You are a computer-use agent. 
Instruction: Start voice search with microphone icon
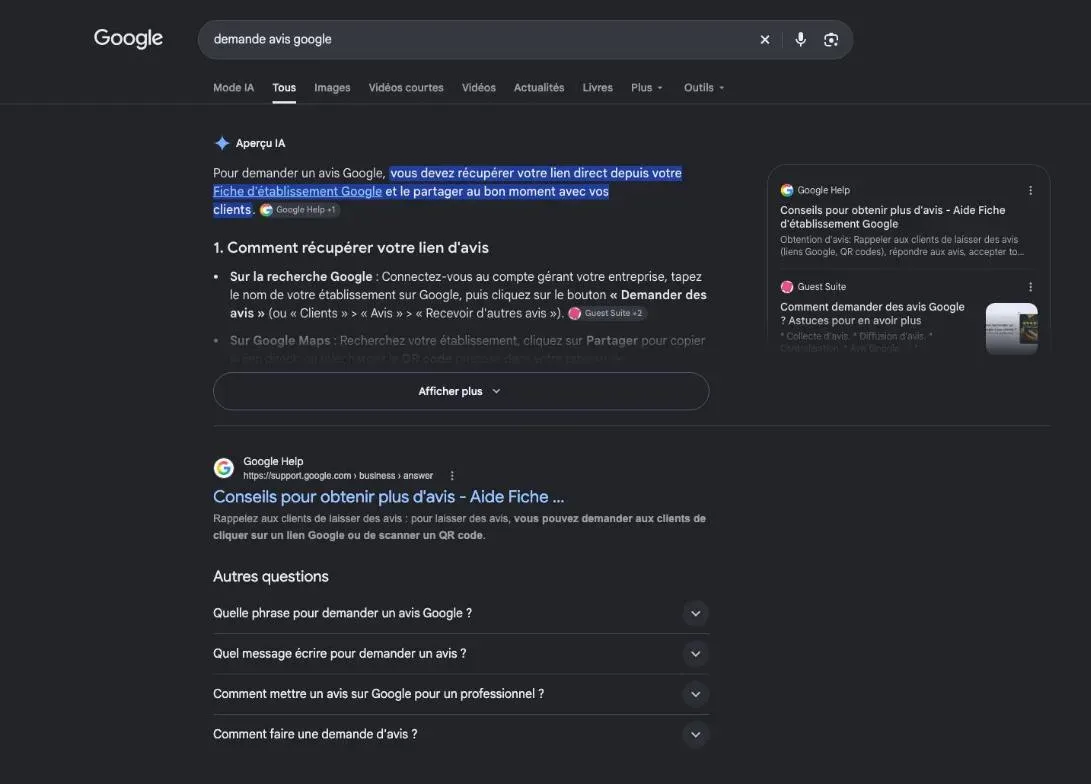click(800, 40)
